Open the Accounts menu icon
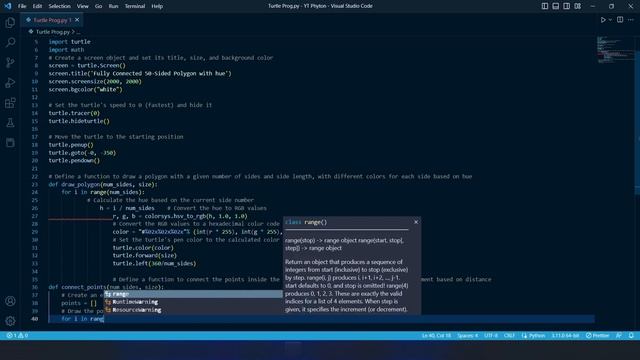The width and height of the screenshot is (640, 360). [x=10, y=301]
